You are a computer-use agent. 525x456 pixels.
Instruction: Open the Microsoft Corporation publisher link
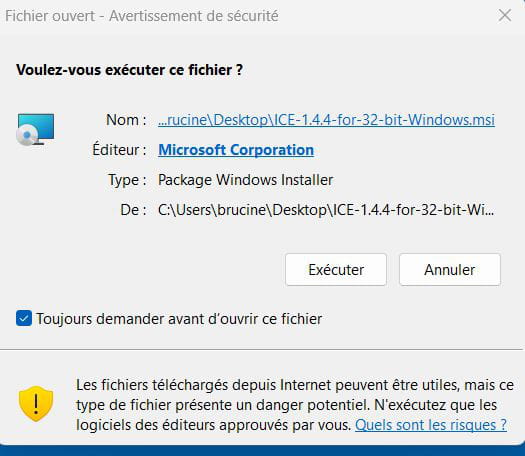(236, 150)
